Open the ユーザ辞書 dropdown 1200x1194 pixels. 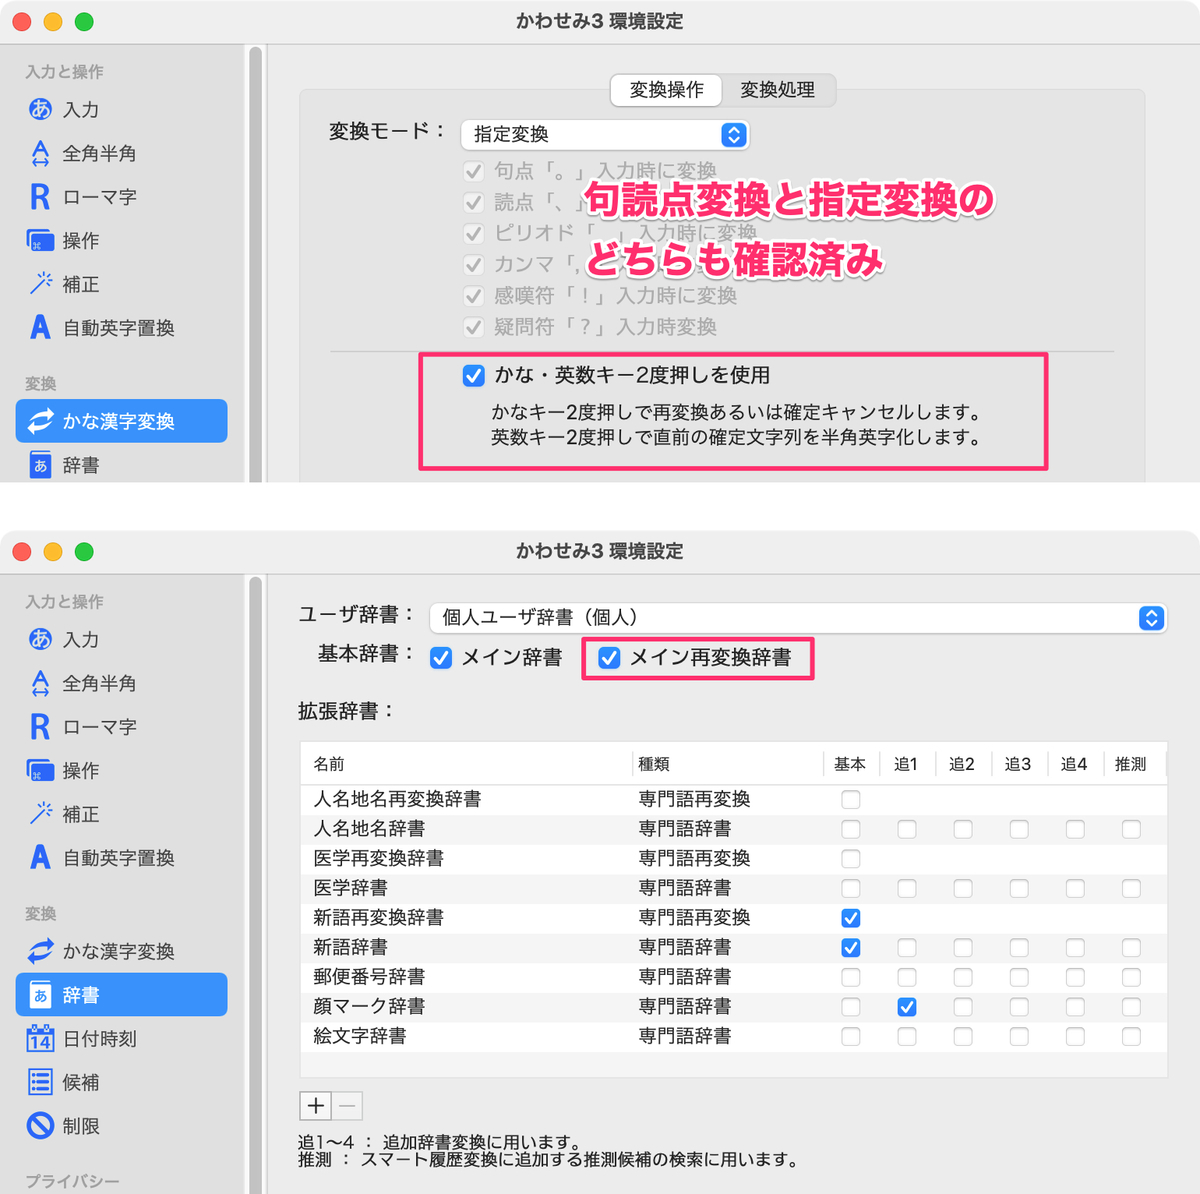(797, 618)
